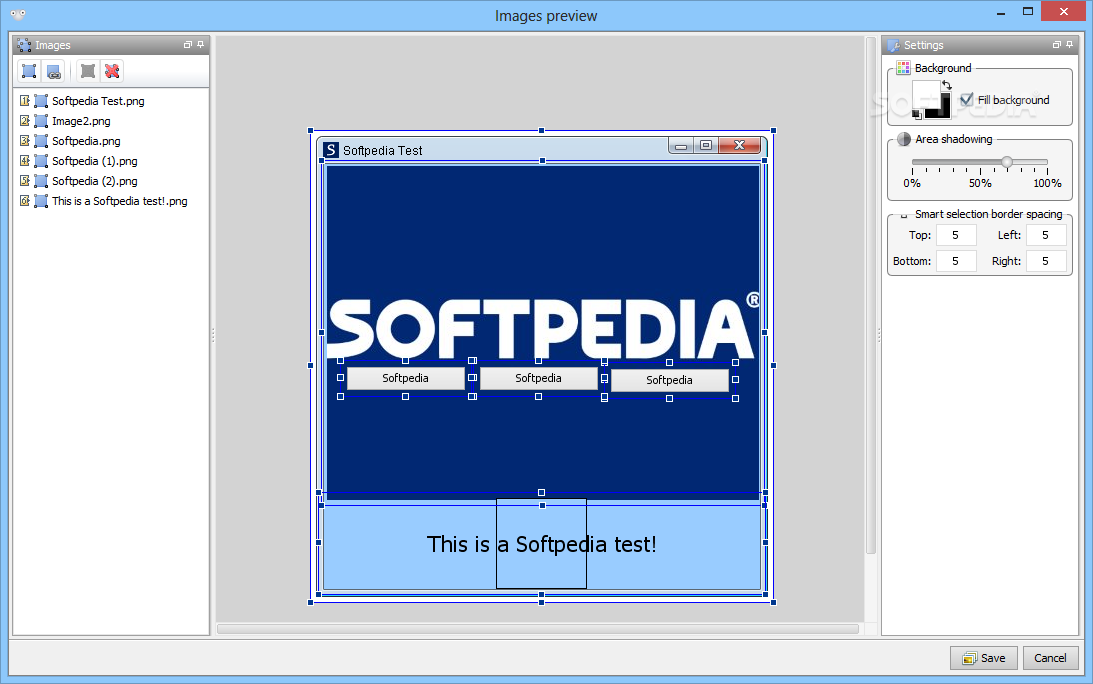Click the minimize button in preview window image
This screenshot has height=684, width=1093.
681,146
